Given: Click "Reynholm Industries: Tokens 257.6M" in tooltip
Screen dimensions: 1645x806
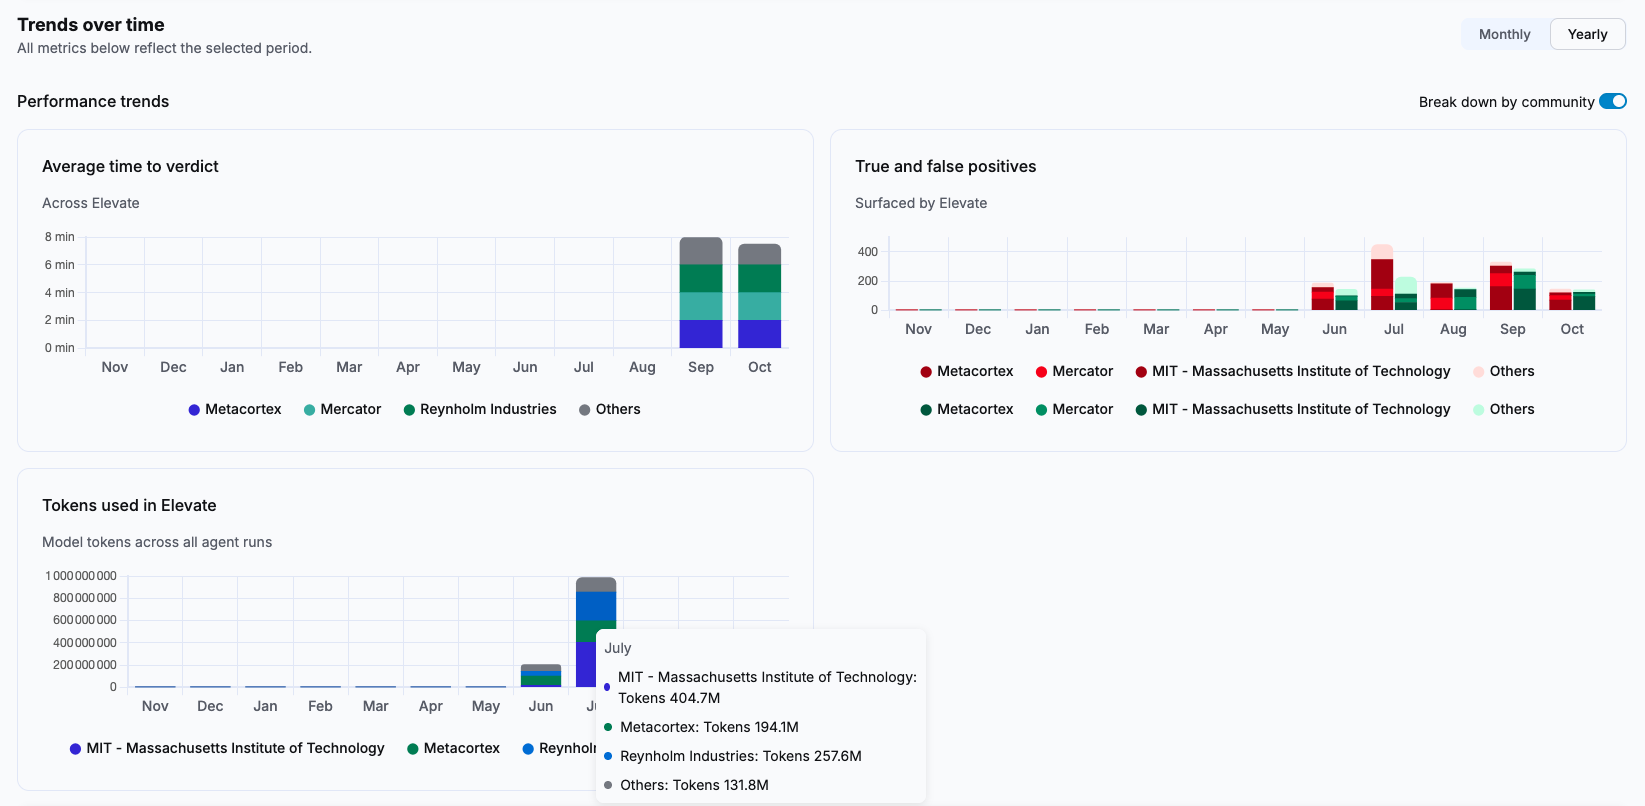Looking at the screenshot, I should 741,756.
